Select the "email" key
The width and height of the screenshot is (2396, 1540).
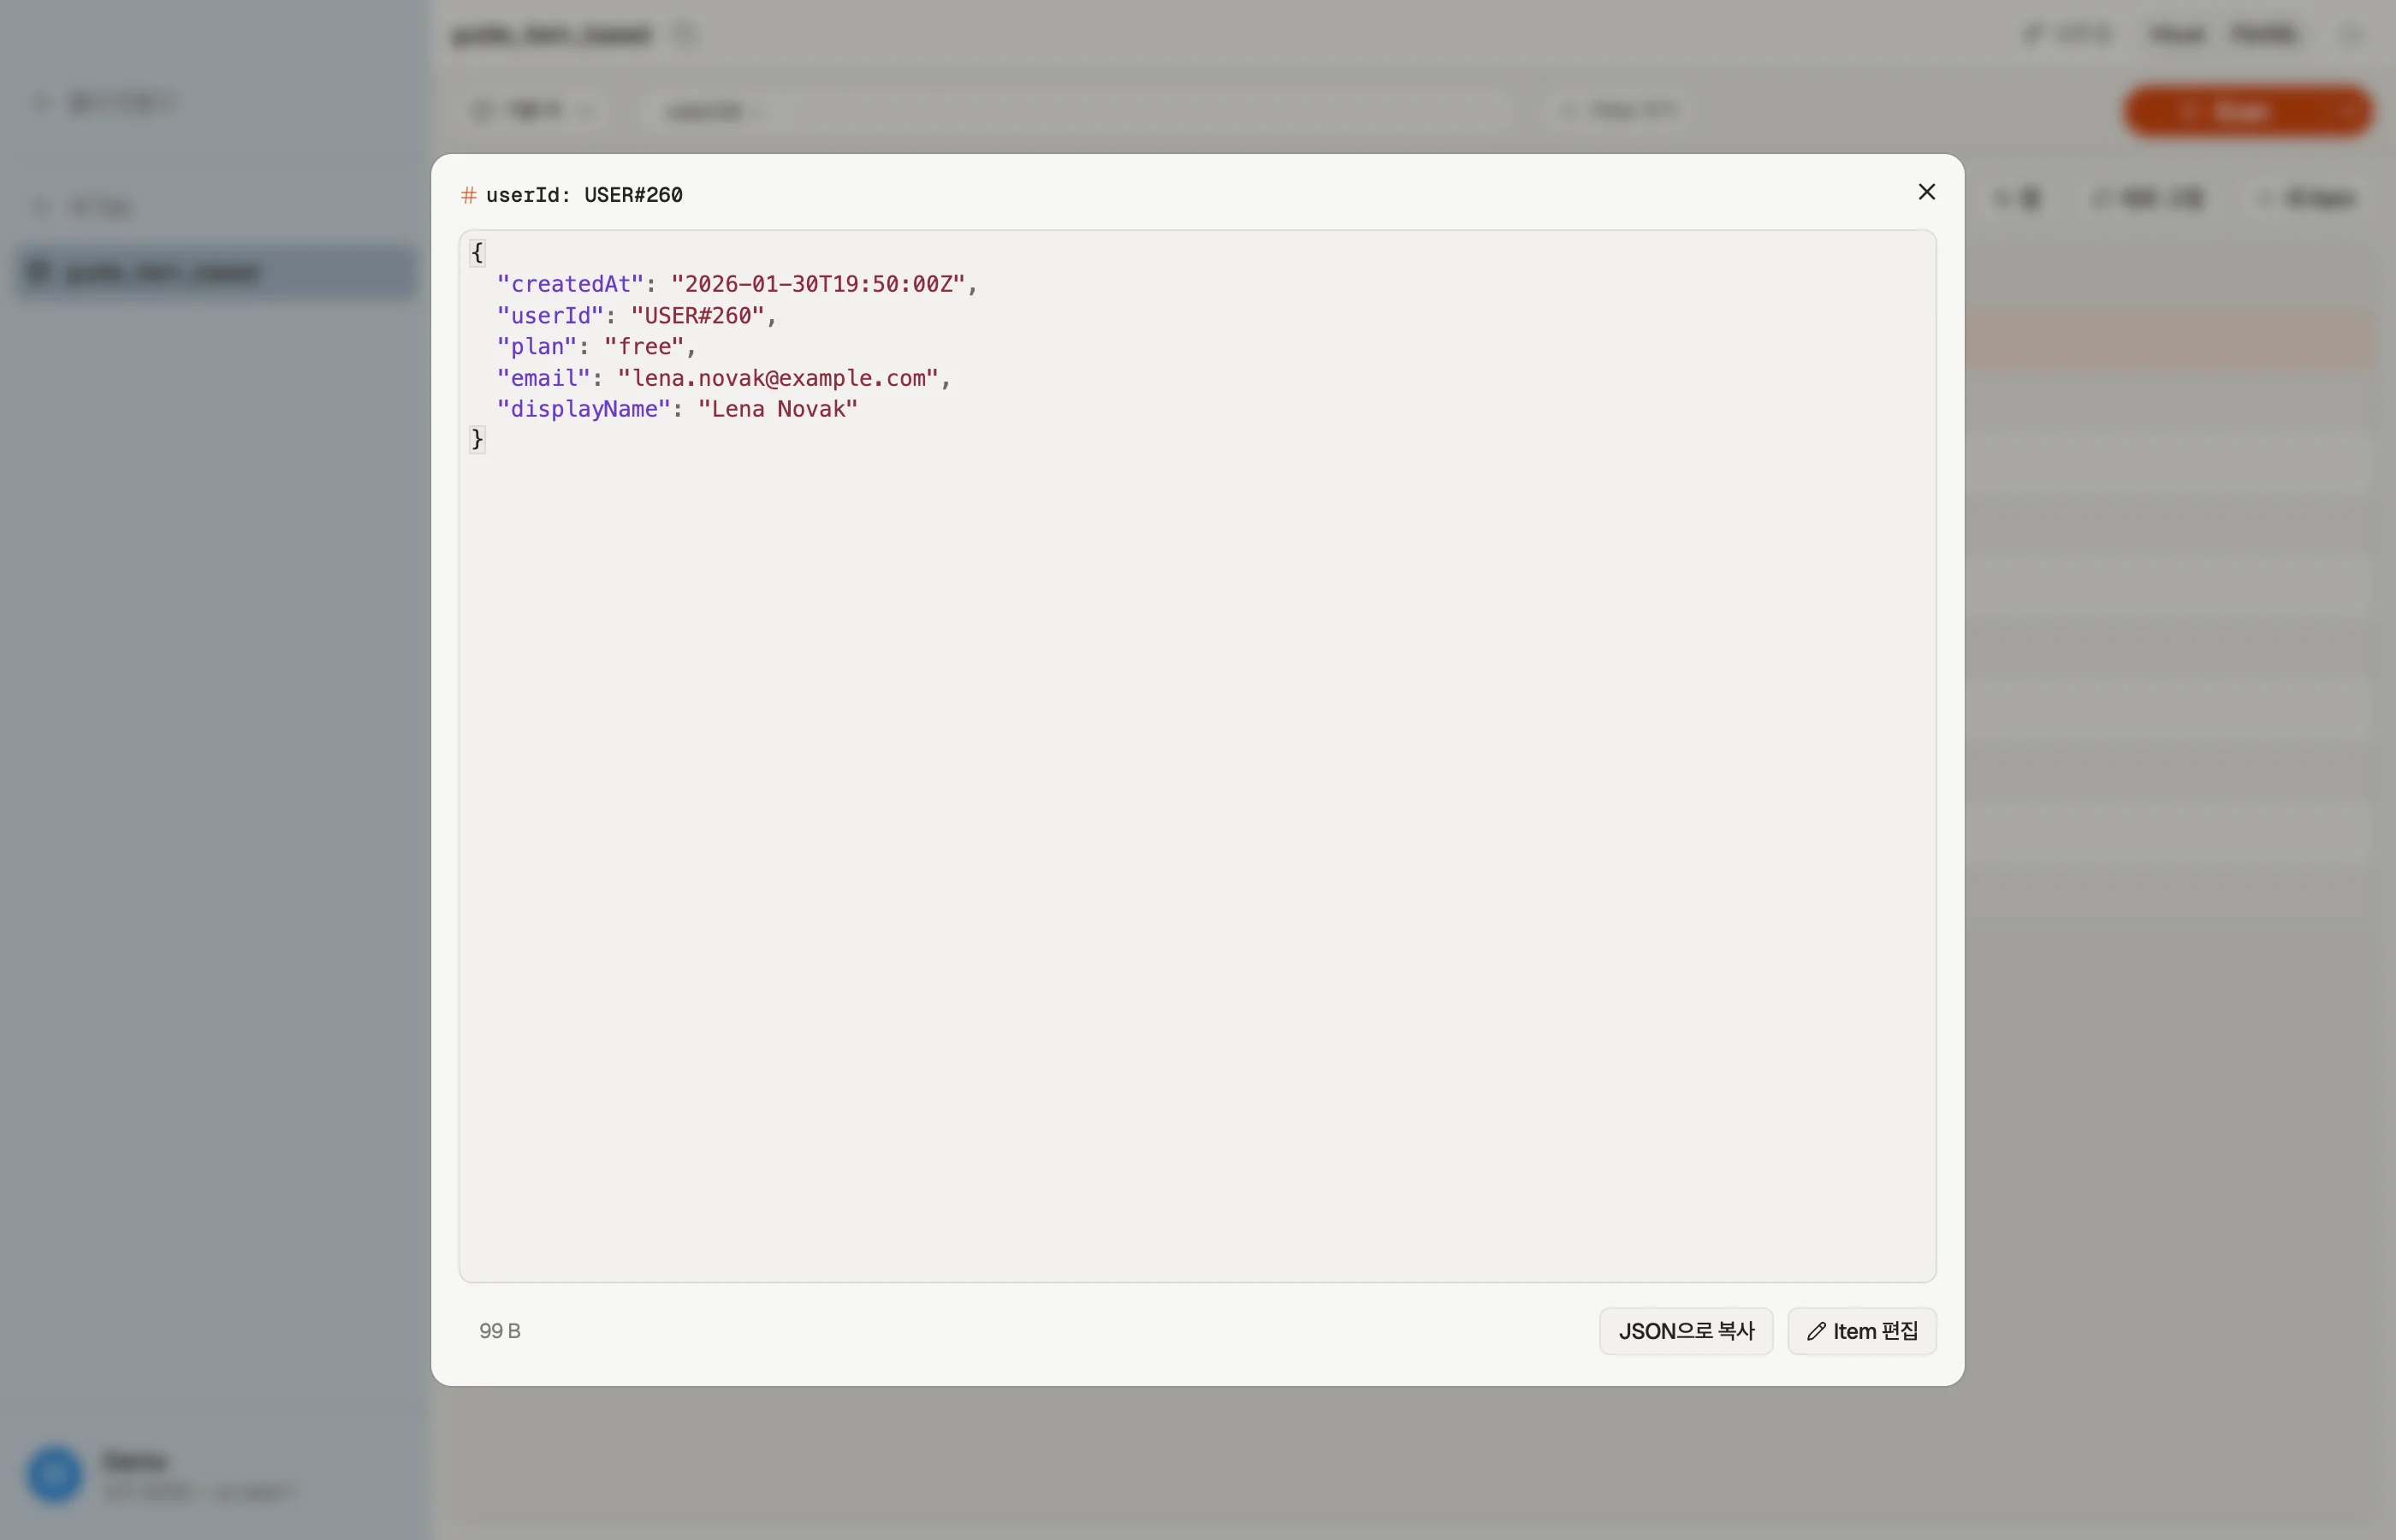544,378
